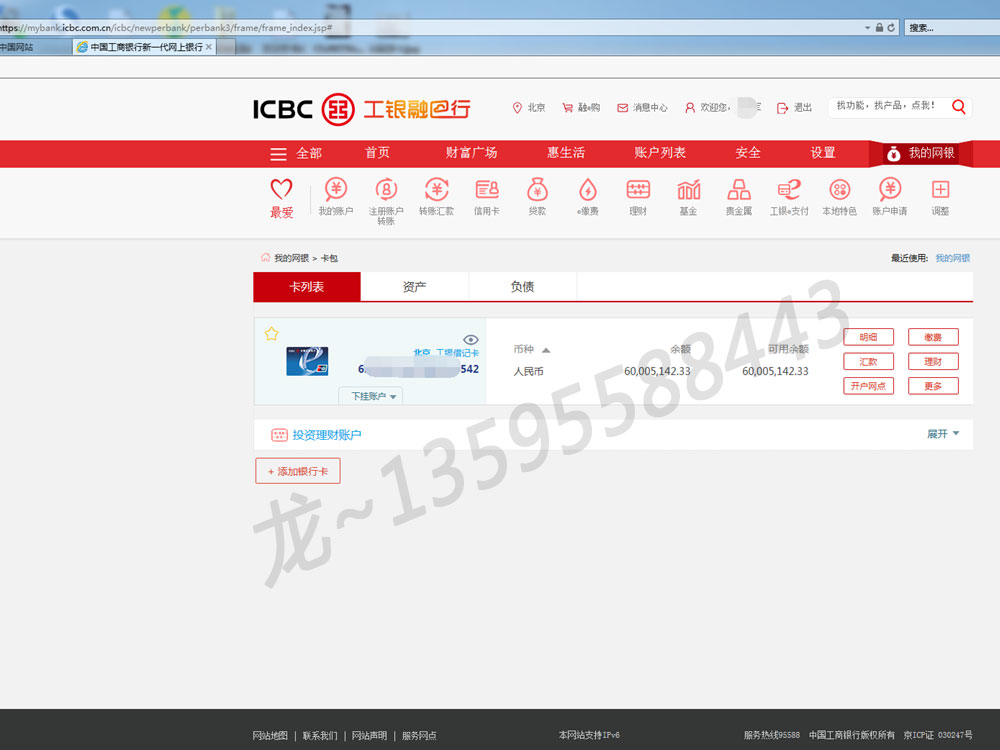The width and height of the screenshot is (1000, 750).
Task: Switch to the 负债 tab
Action: tap(522, 286)
